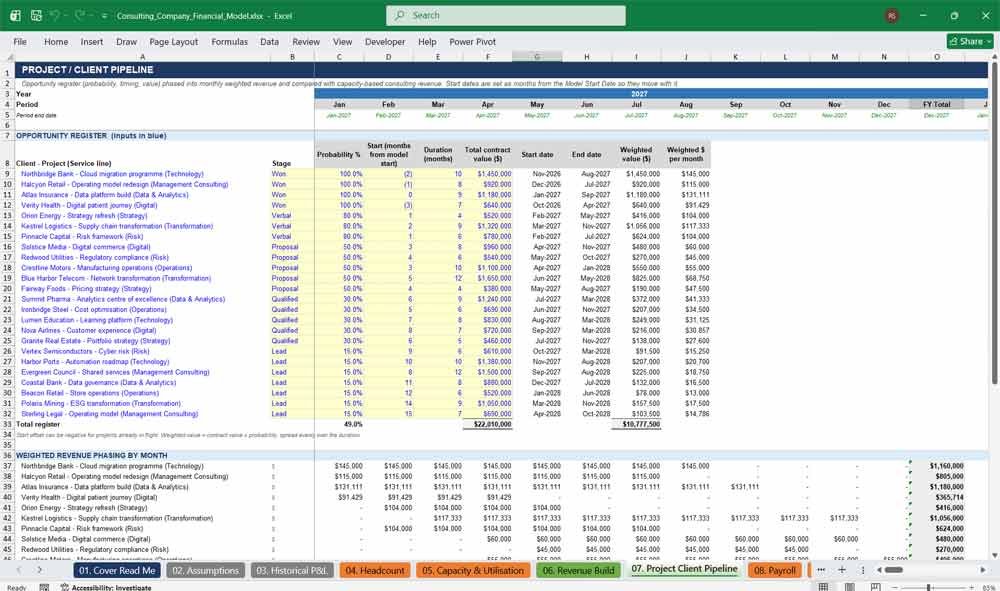Switch to Page Break Preview icon
Image resolution: width=1000 pixels, height=591 pixels.
[876, 587]
